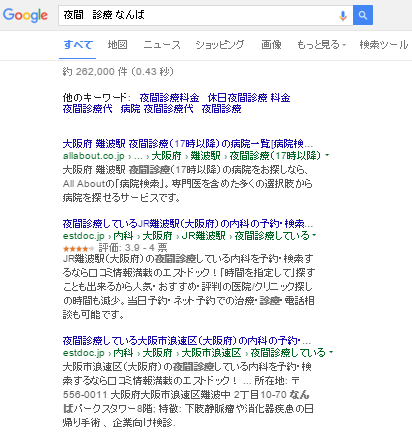Click the blue magnifier search button
The width and height of the screenshot is (412, 438).
tap(363, 15)
